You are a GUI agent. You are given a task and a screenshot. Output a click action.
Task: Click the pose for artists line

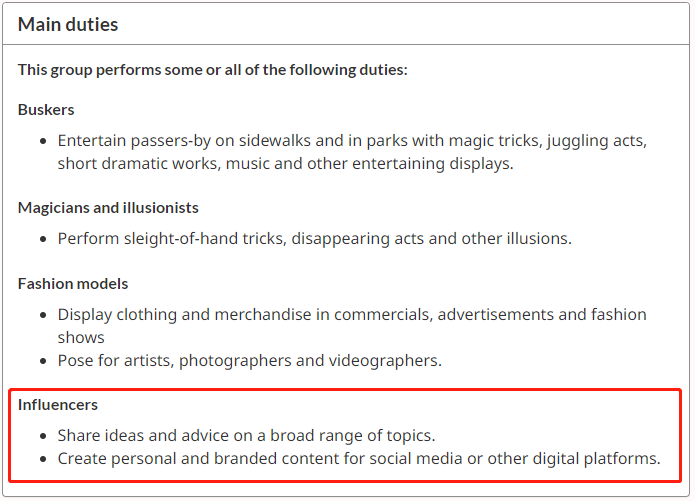[250, 360]
